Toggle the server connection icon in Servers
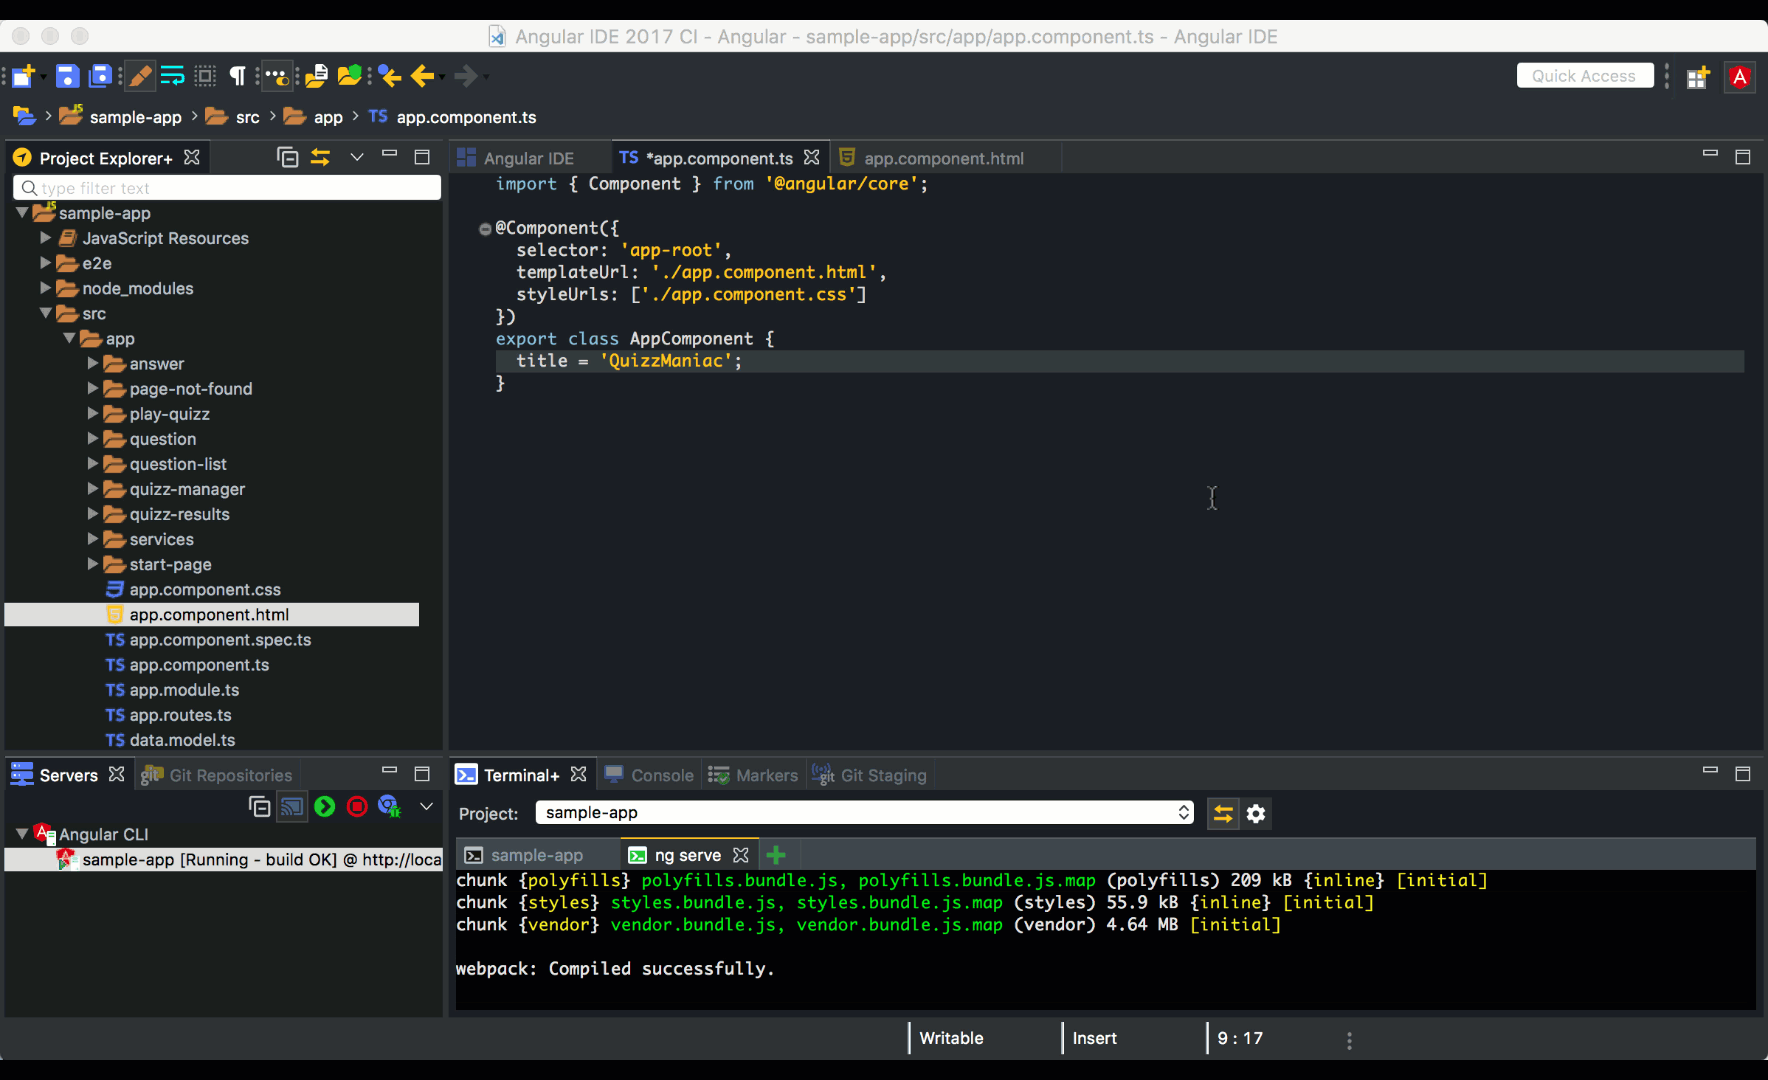Viewport: 1768px width, 1080px height. (x=292, y=807)
